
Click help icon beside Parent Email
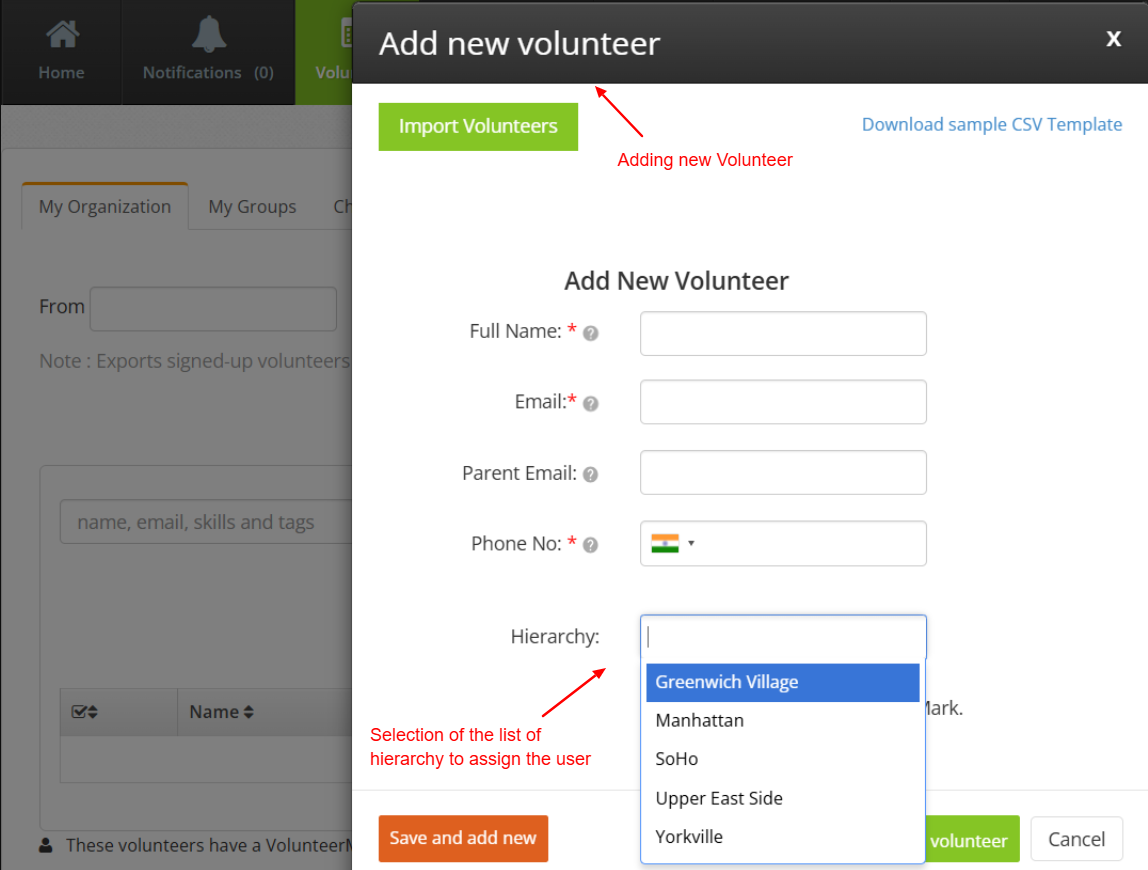click(589, 475)
